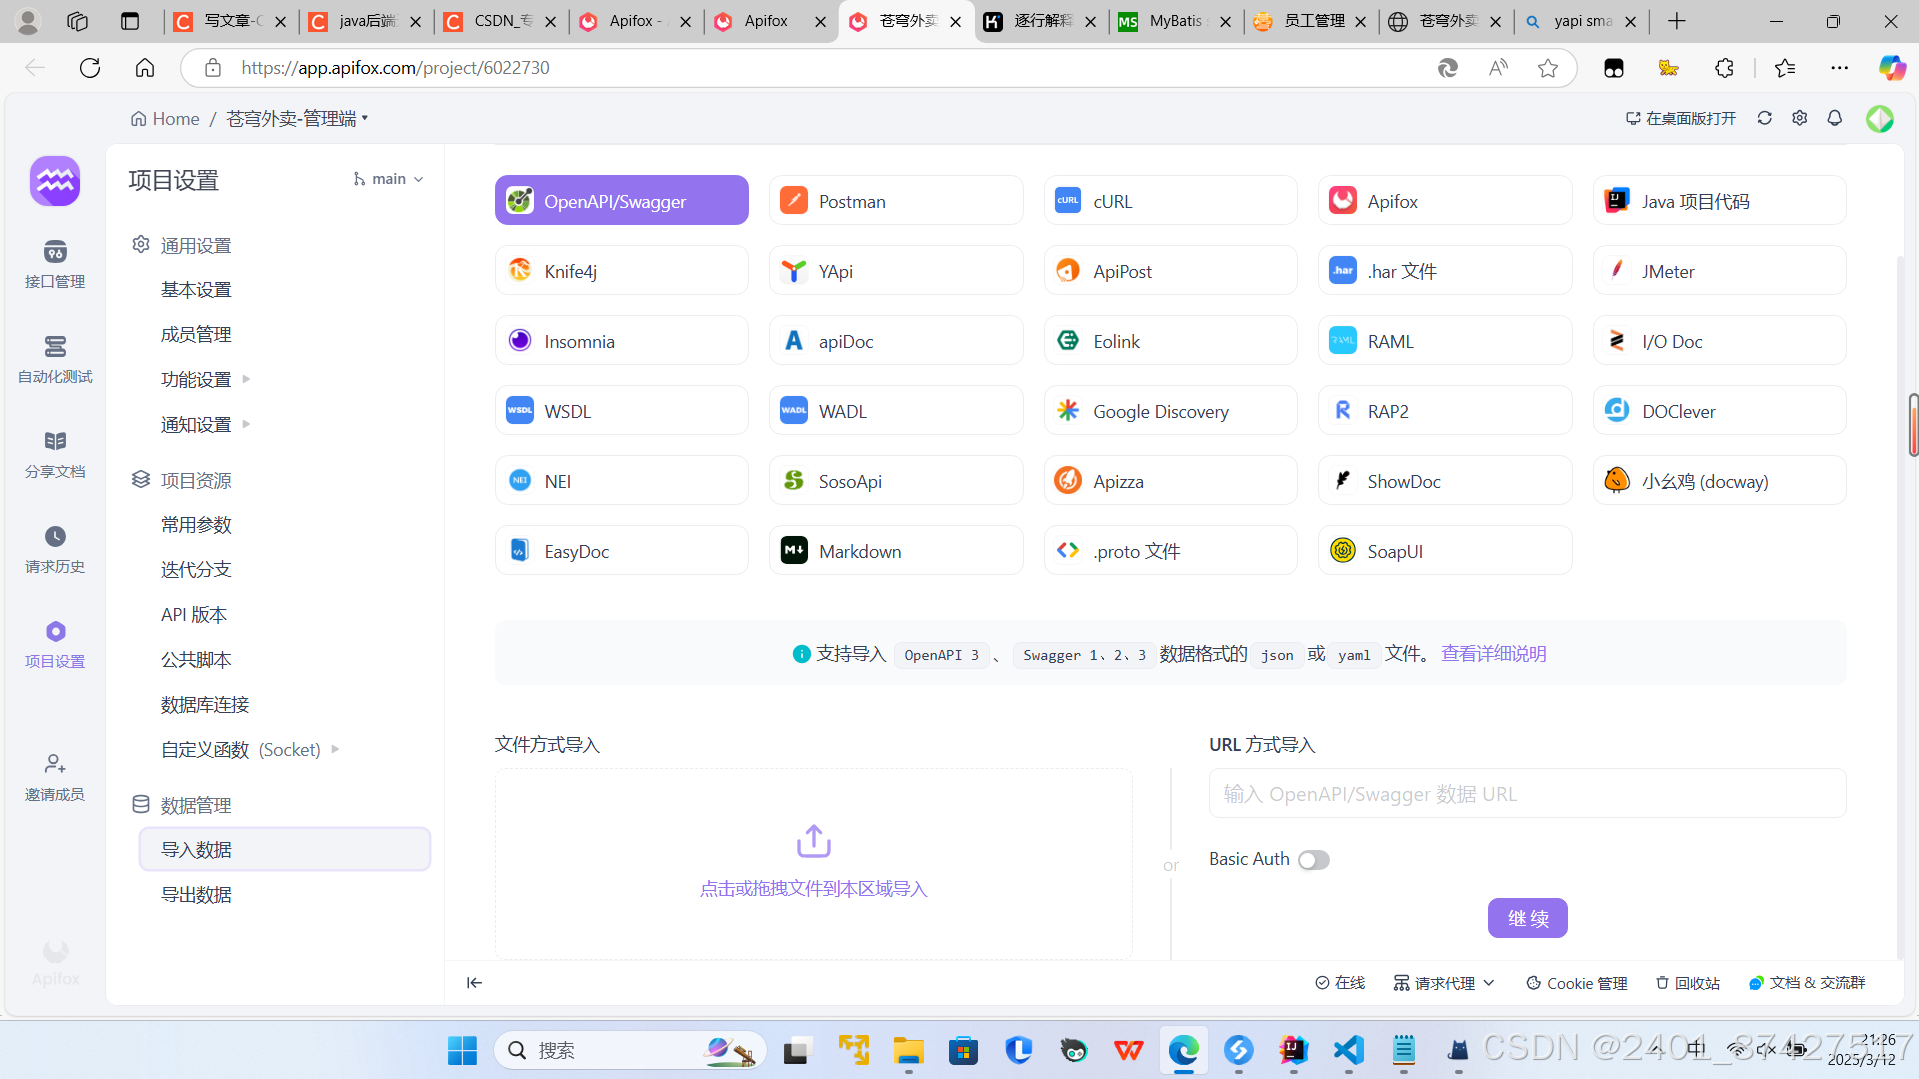The width and height of the screenshot is (1919, 1079).
Task: Select YApi import format
Action: [896, 271]
